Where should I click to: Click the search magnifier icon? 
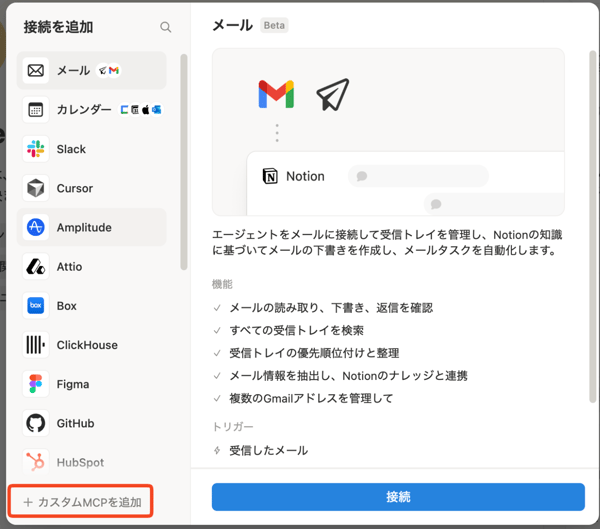coord(165,27)
